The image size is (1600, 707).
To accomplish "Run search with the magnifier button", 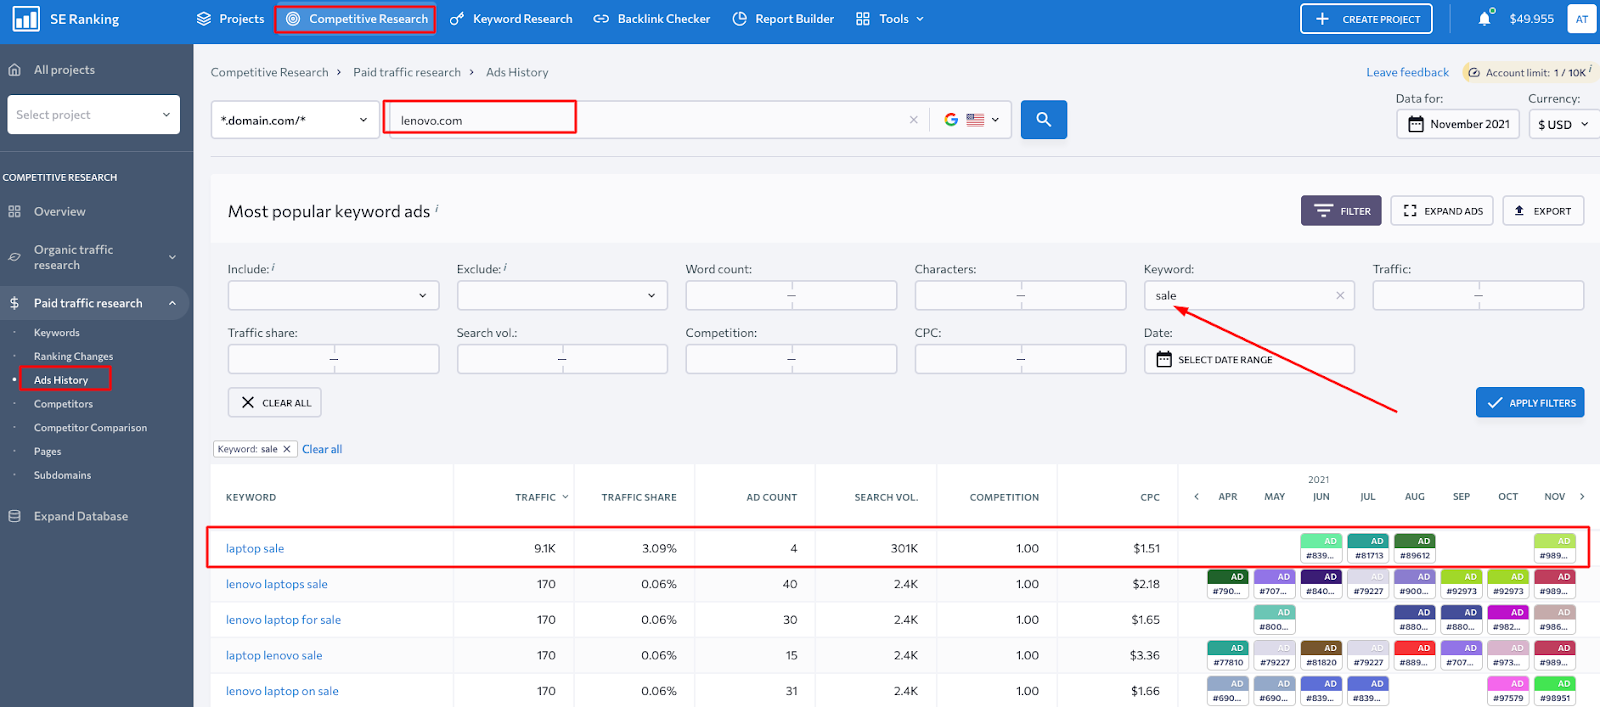I will (x=1043, y=120).
